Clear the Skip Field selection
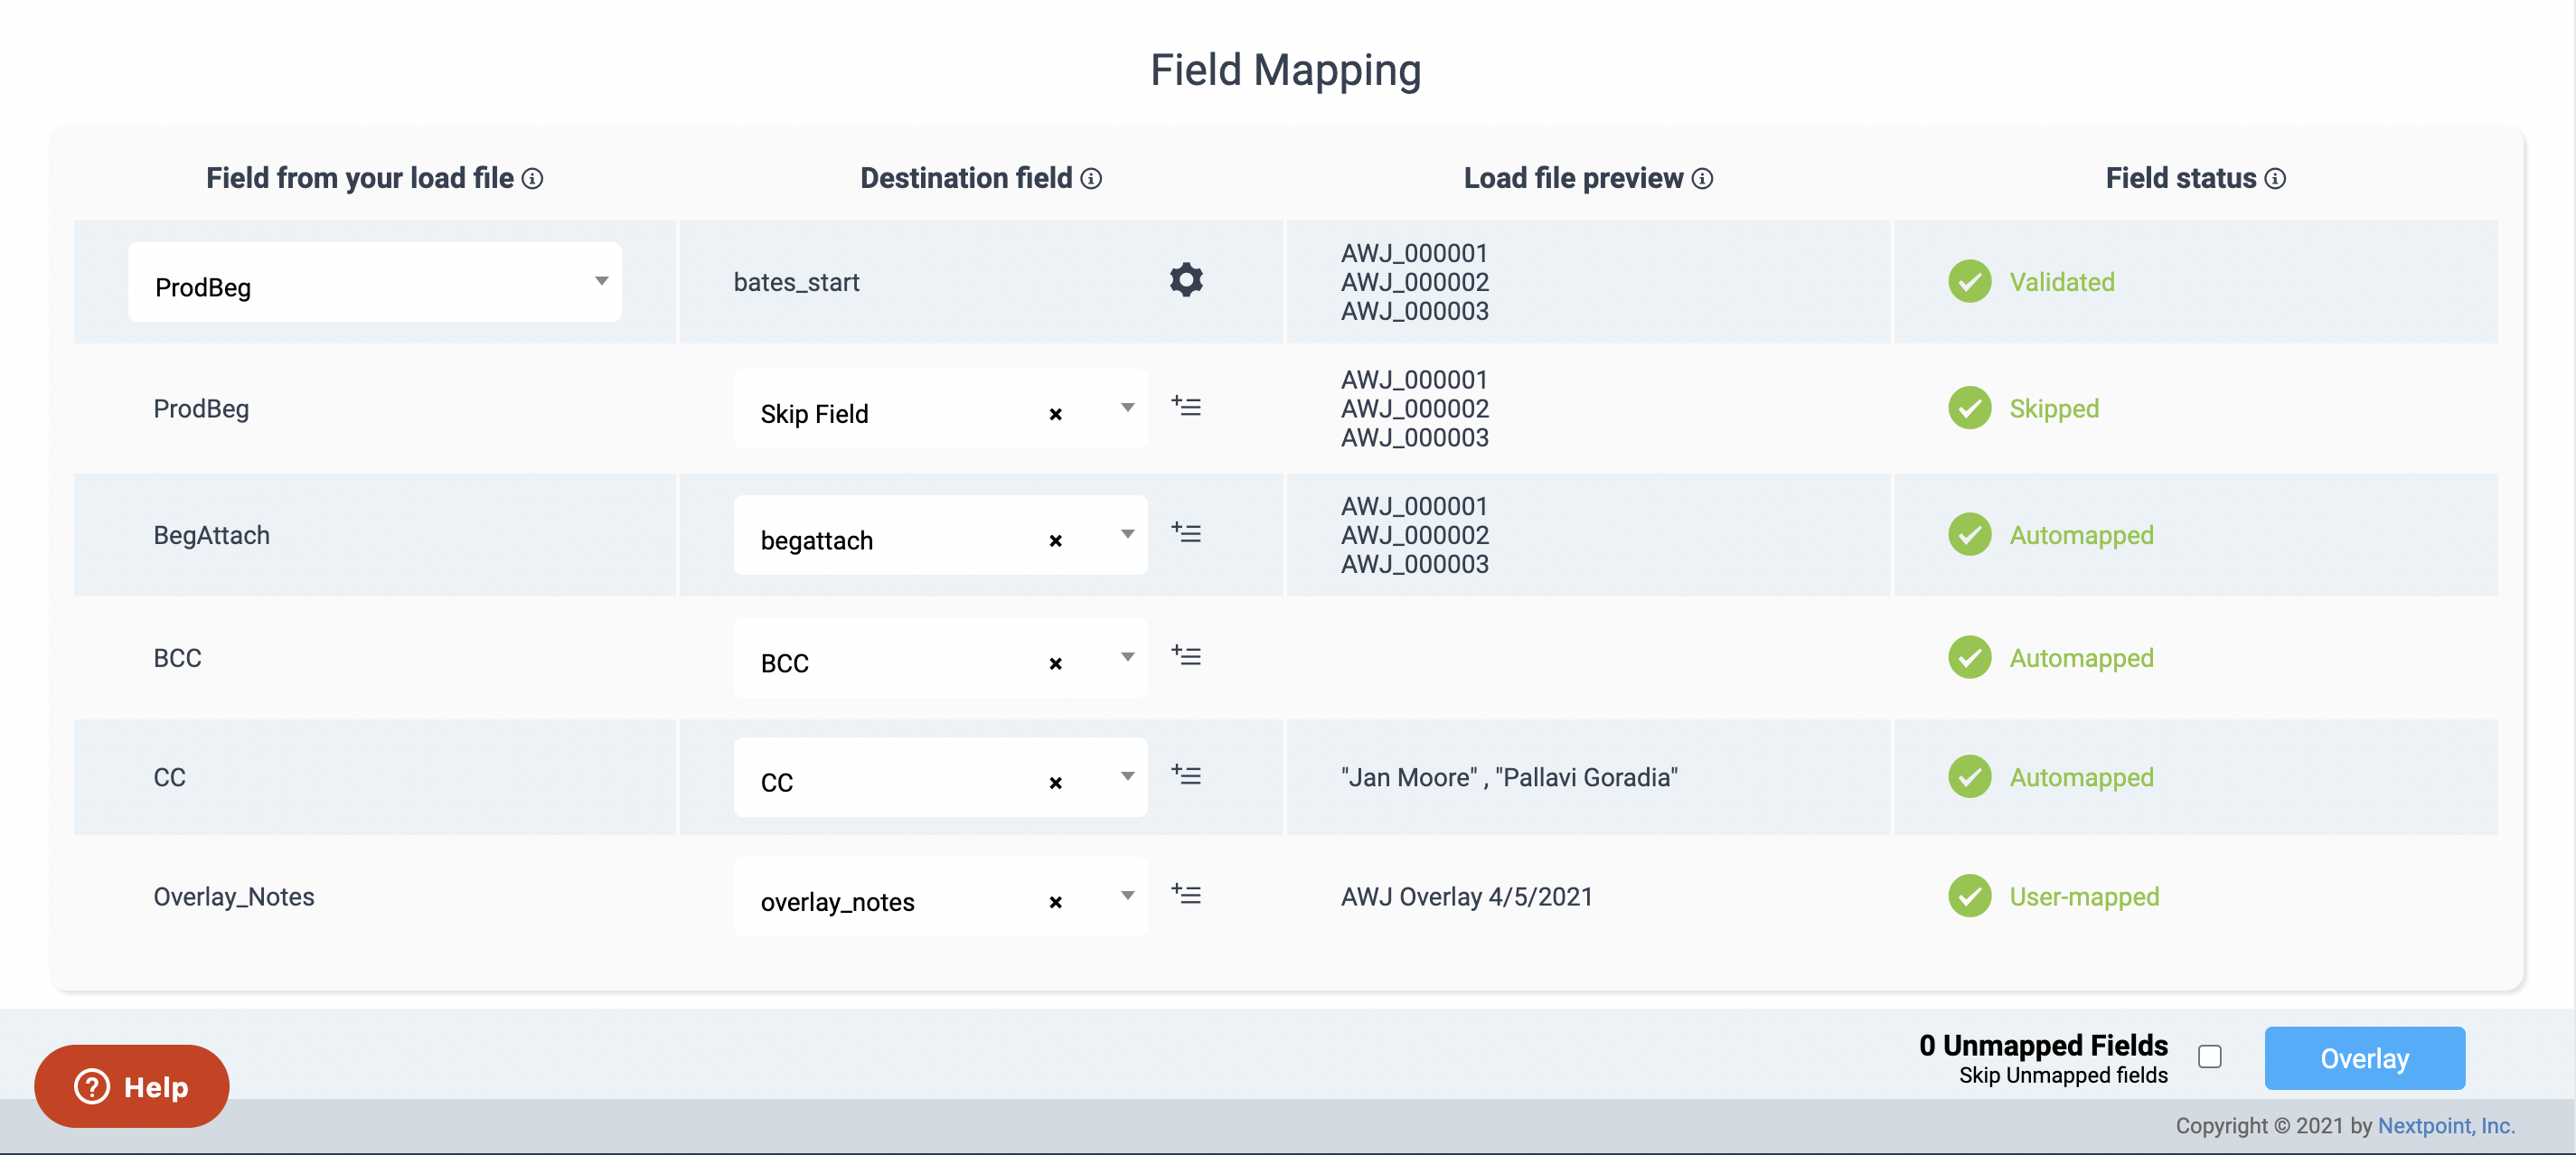 (x=1055, y=414)
